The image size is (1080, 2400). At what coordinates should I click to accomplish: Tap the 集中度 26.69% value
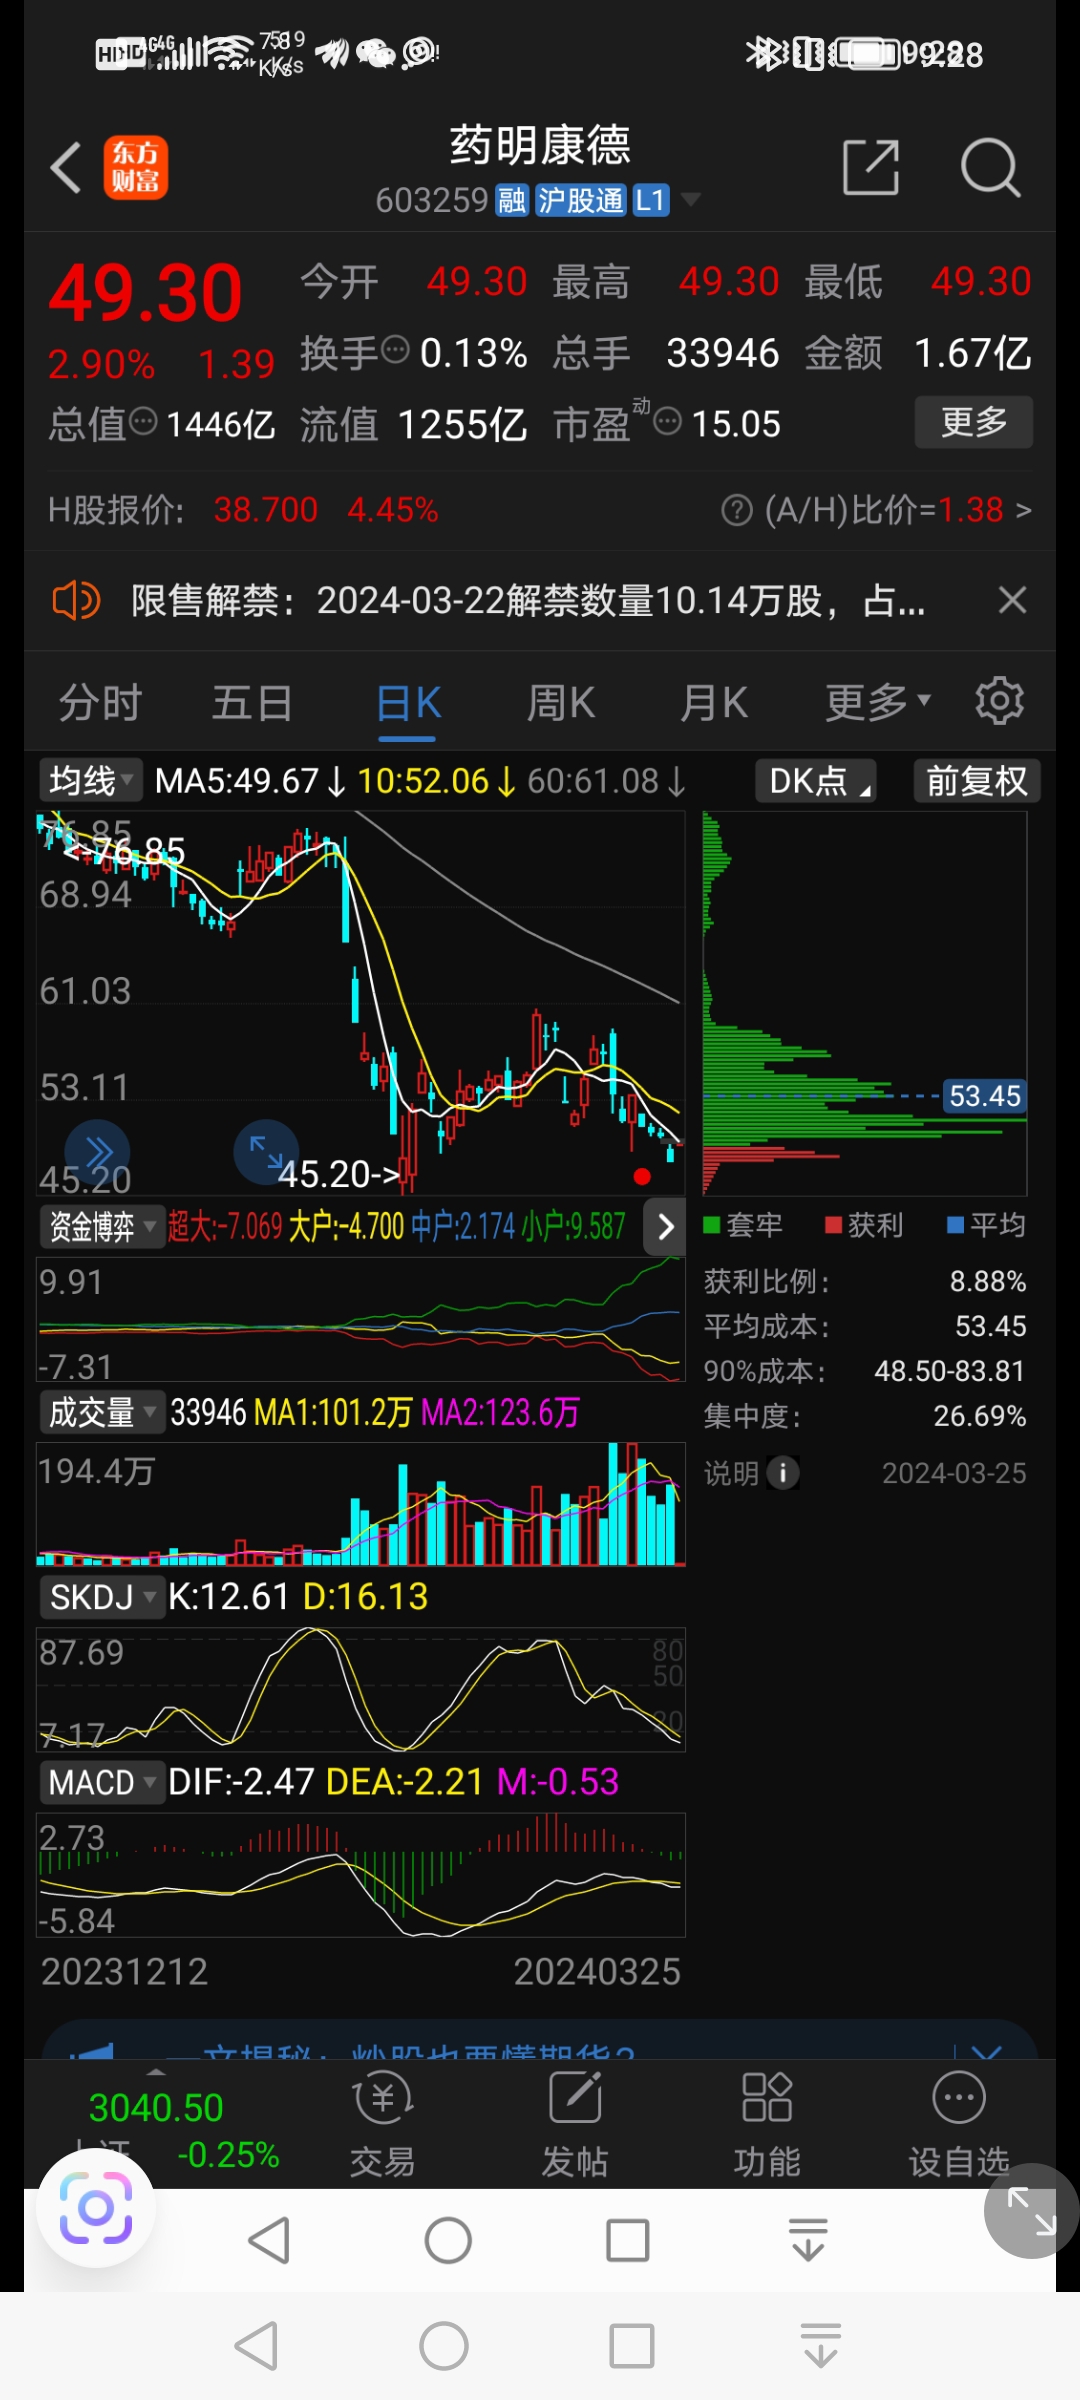(x=980, y=1416)
